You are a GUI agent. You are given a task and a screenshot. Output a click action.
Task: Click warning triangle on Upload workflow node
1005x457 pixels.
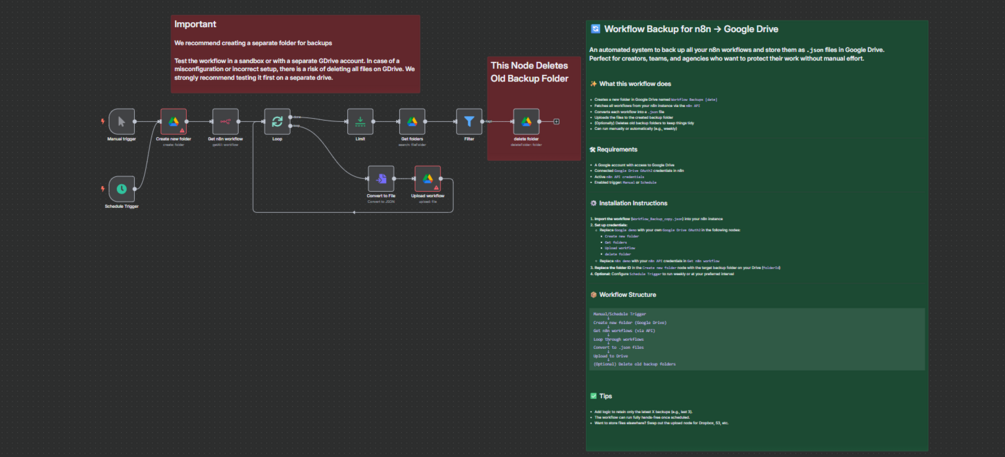pos(436,188)
